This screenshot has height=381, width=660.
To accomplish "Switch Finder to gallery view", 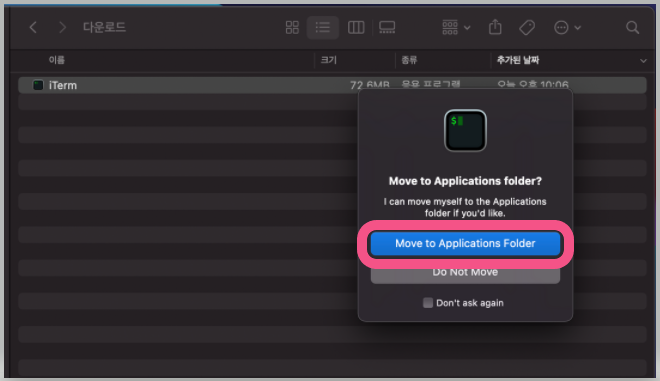I will click(x=387, y=28).
